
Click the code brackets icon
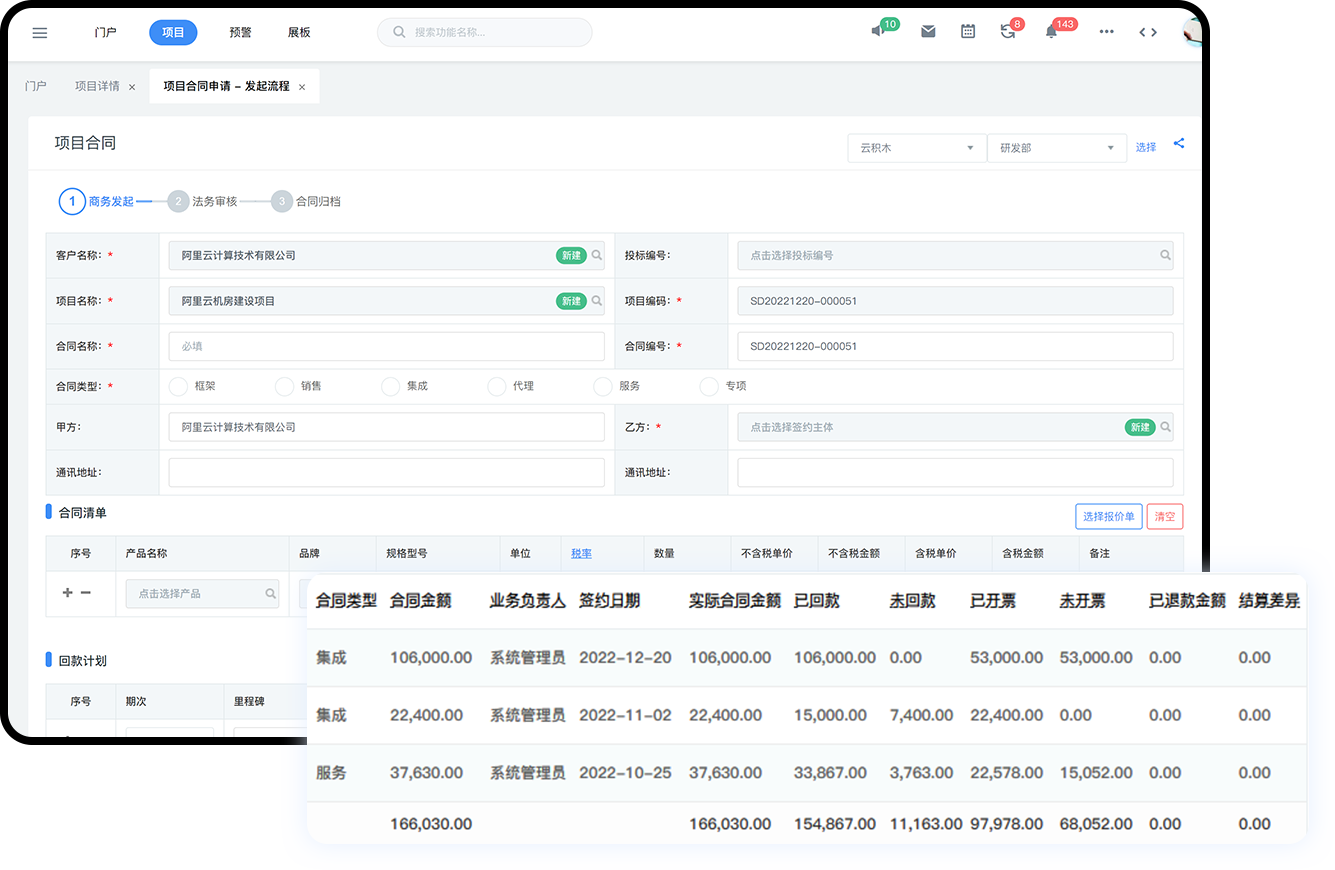point(1148,32)
